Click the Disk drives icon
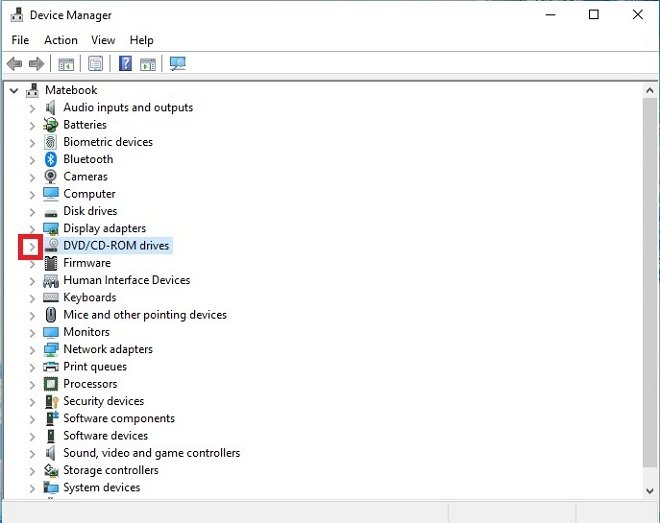660x523 pixels. click(x=51, y=213)
